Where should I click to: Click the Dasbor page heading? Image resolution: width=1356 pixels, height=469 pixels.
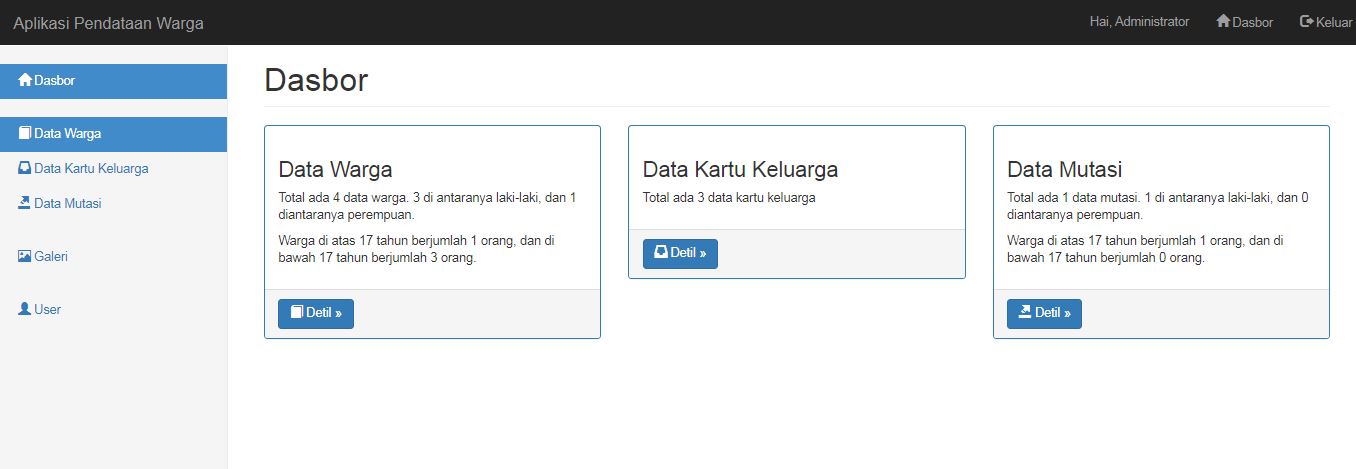pyautogui.click(x=316, y=81)
